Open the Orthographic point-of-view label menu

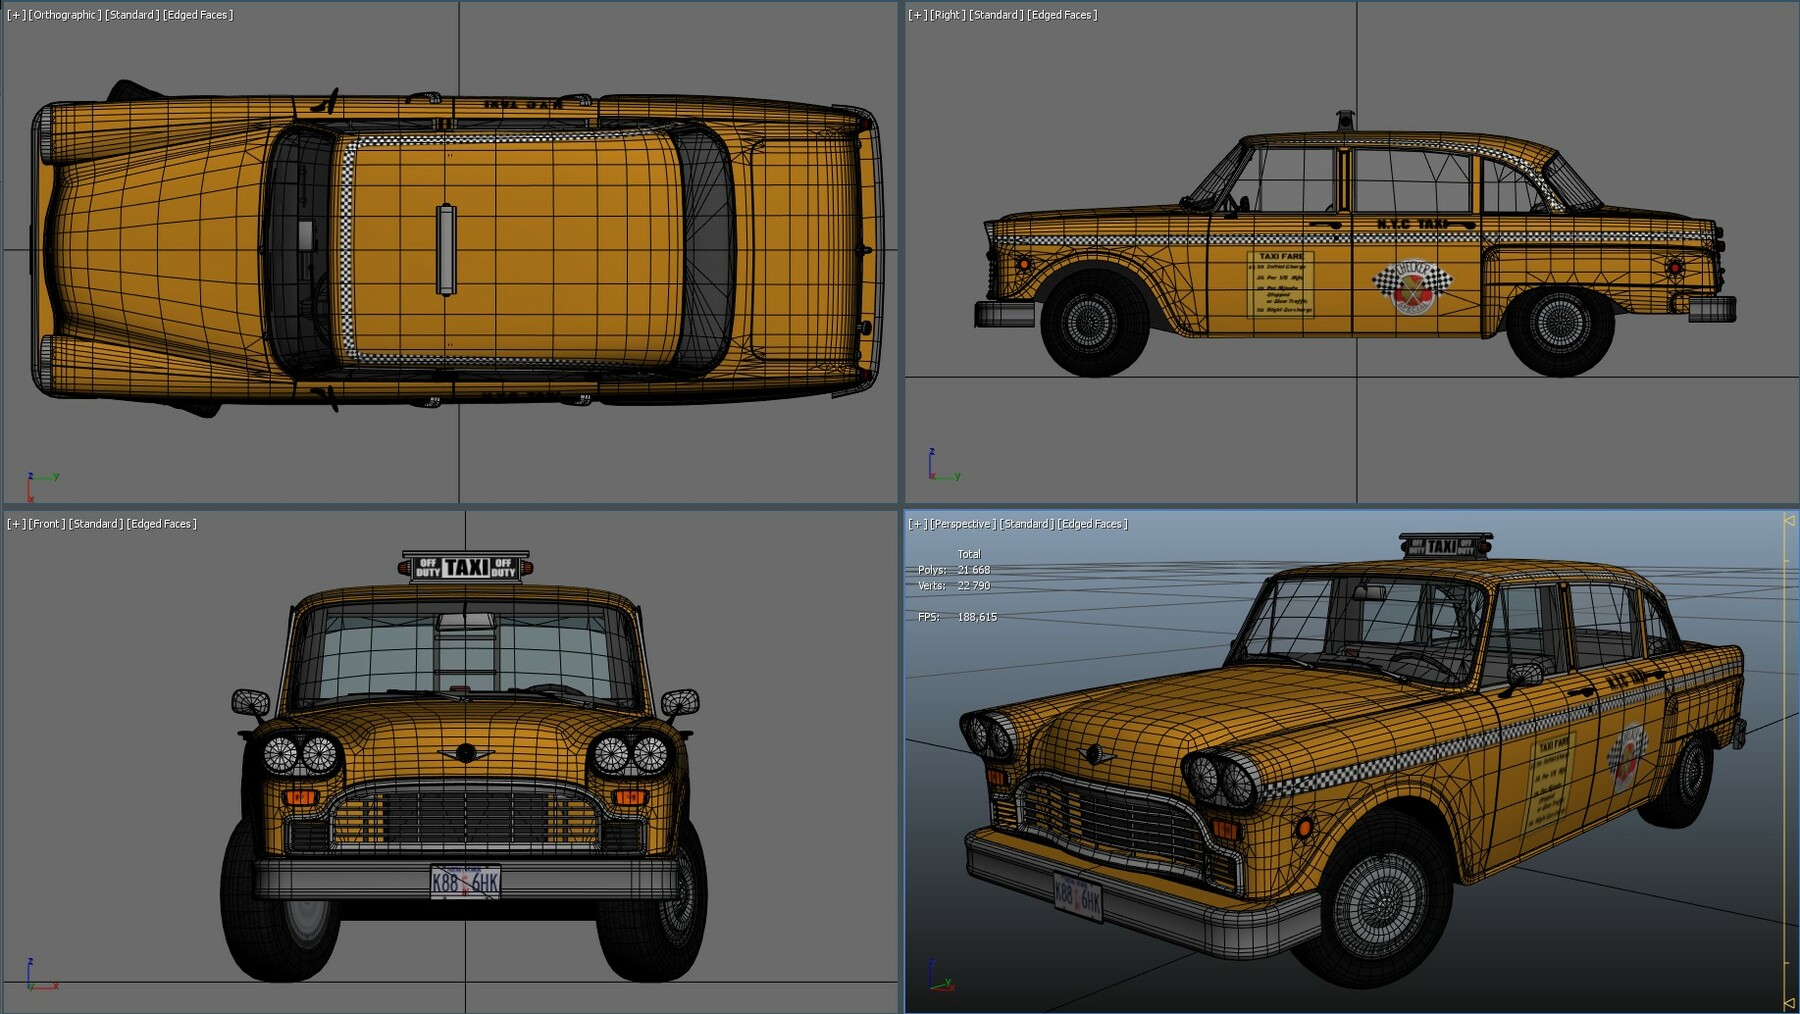(x=63, y=14)
